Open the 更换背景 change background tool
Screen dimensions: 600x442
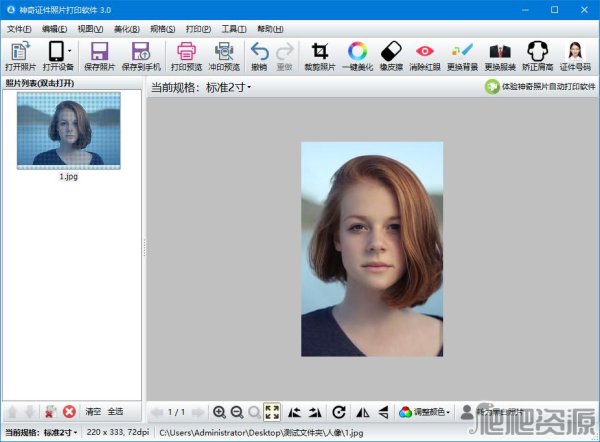461,52
